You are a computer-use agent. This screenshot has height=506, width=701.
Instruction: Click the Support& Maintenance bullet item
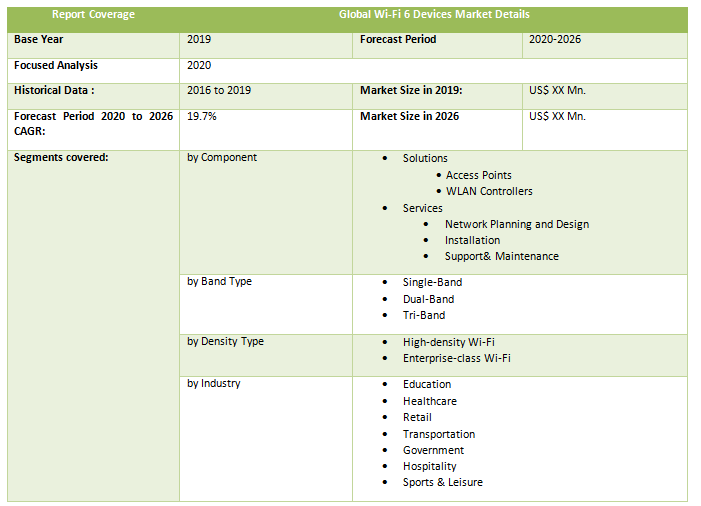click(501, 256)
